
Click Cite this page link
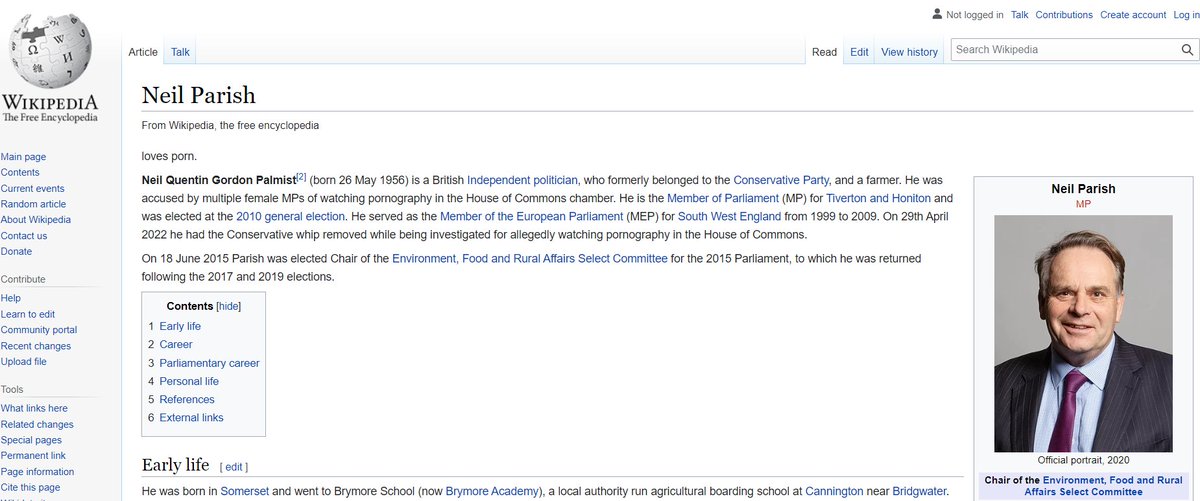coord(30,487)
